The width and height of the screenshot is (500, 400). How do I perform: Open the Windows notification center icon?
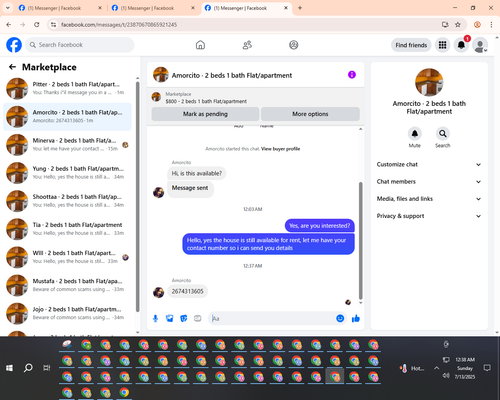(487, 368)
